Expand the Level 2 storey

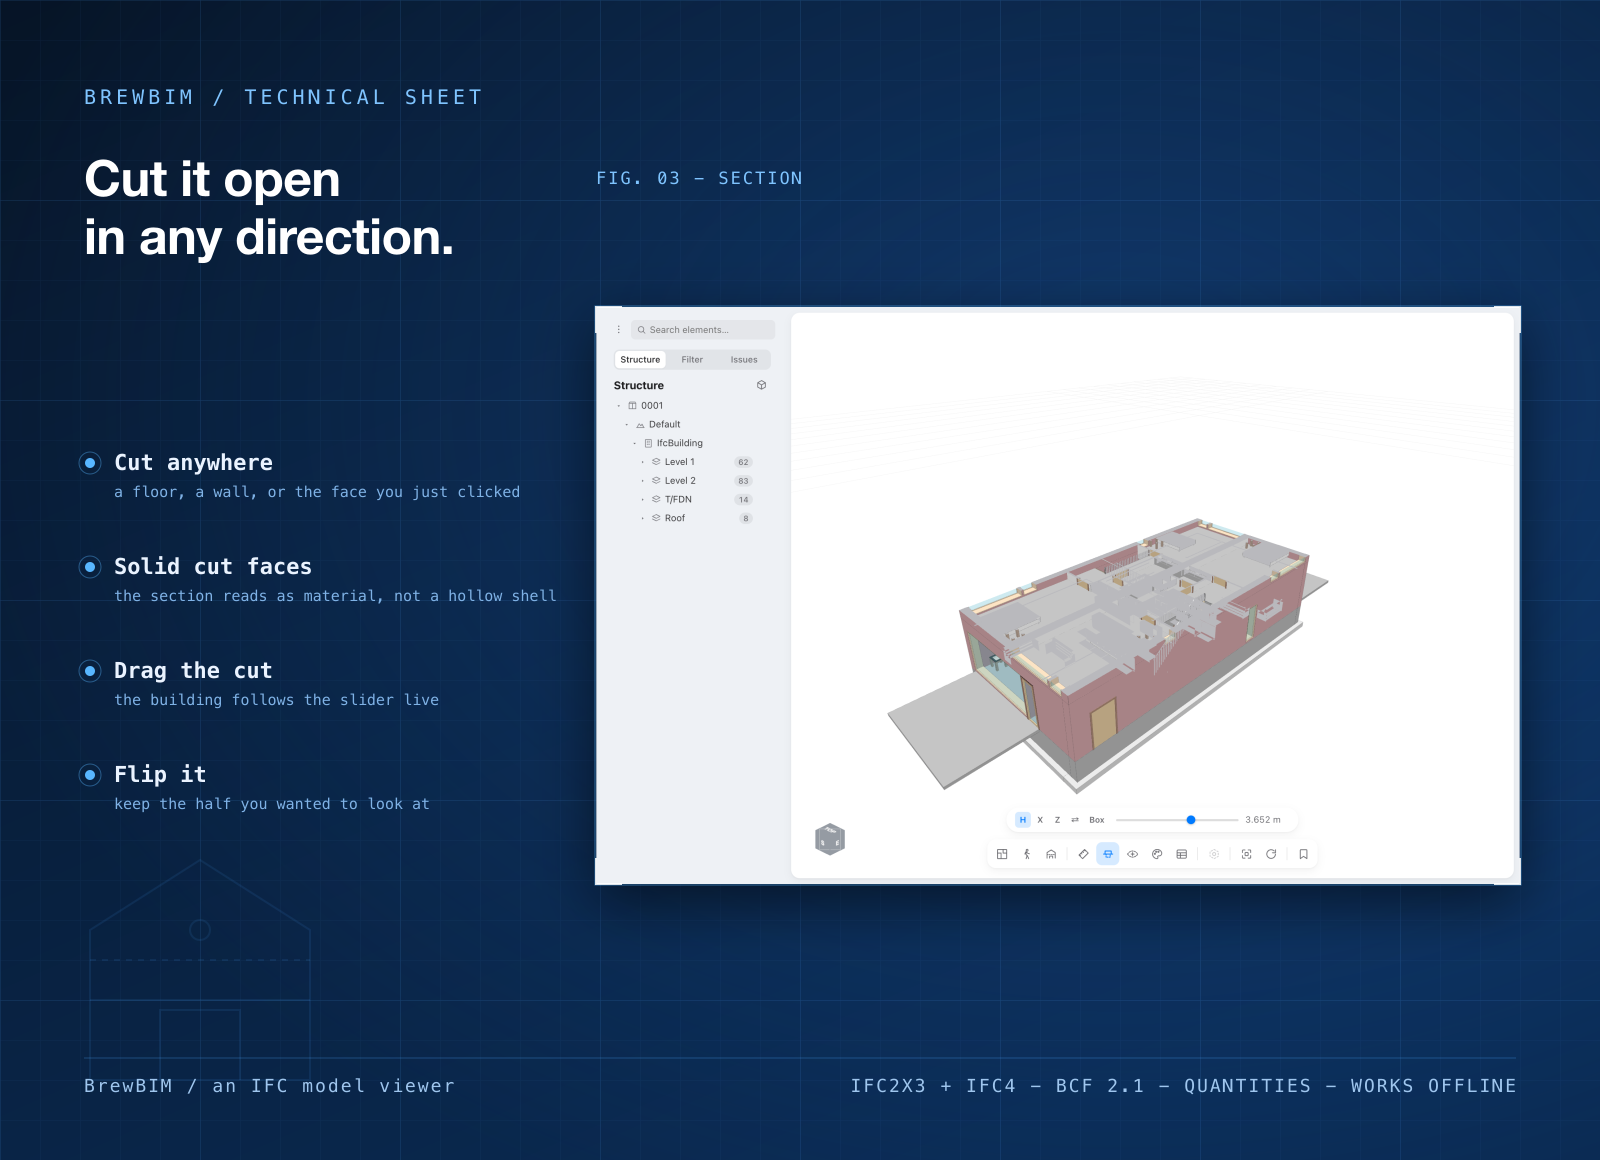[643, 481]
